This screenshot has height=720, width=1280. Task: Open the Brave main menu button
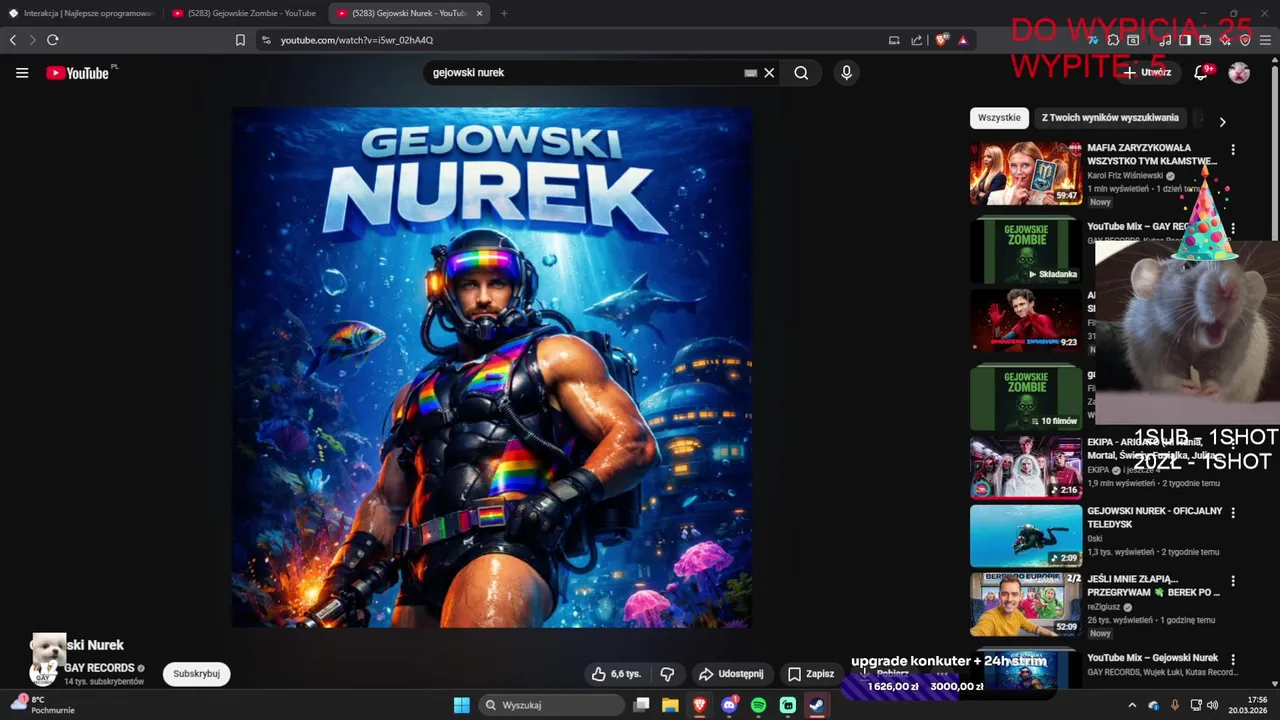[1265, 40]
